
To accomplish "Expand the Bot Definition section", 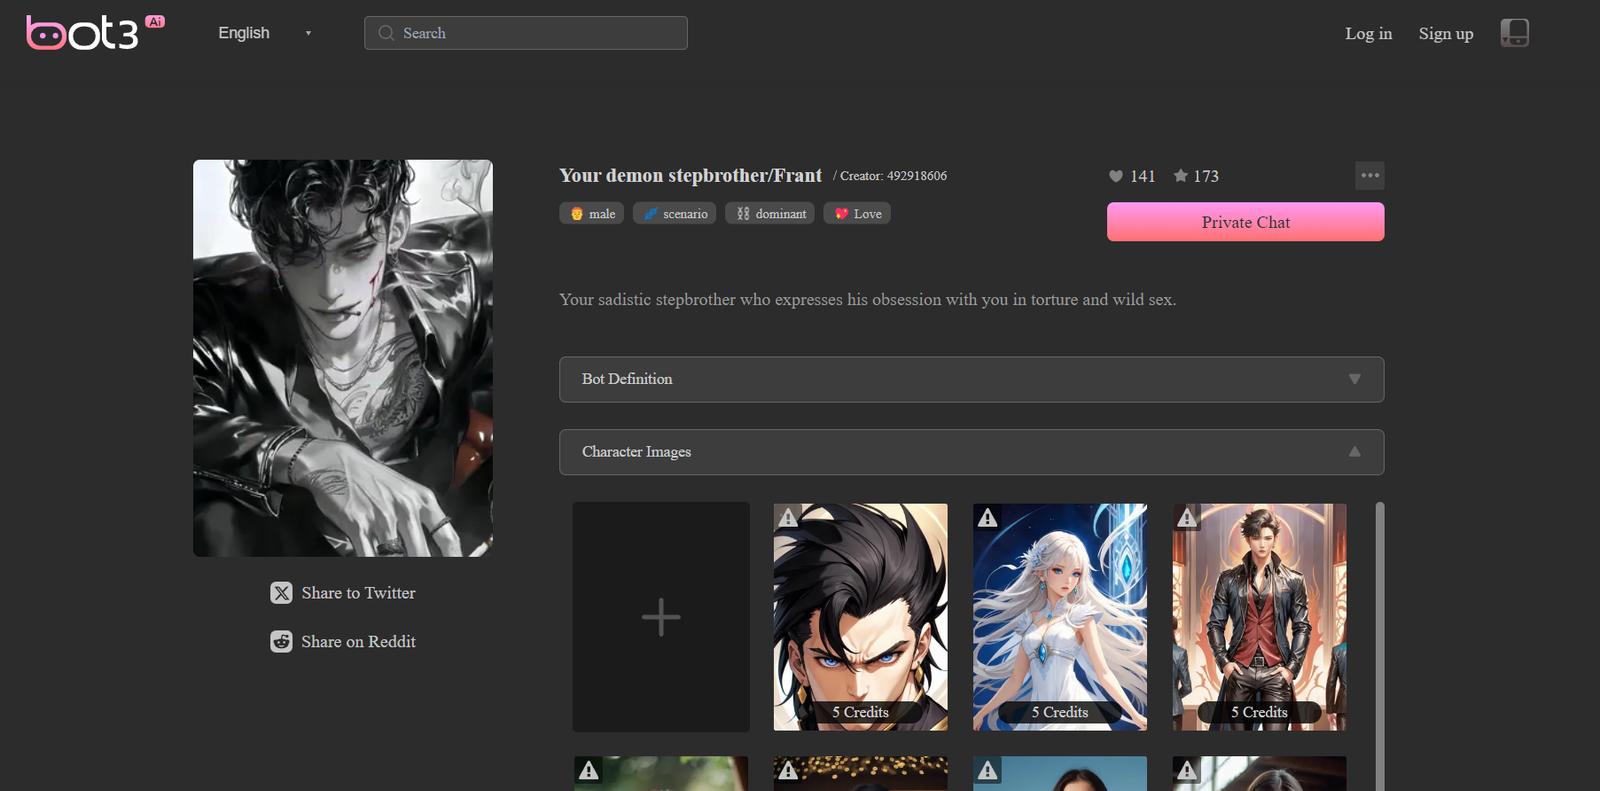I will [x=972, y=379].
